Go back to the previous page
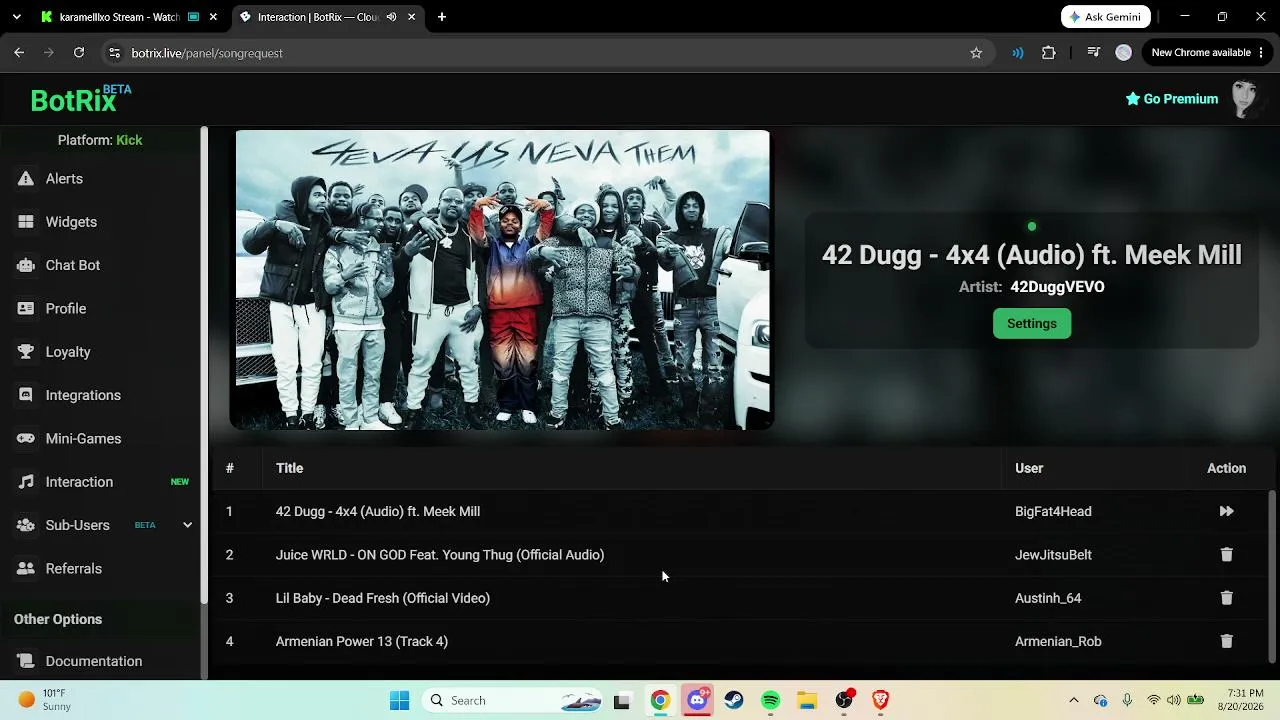 19,53
